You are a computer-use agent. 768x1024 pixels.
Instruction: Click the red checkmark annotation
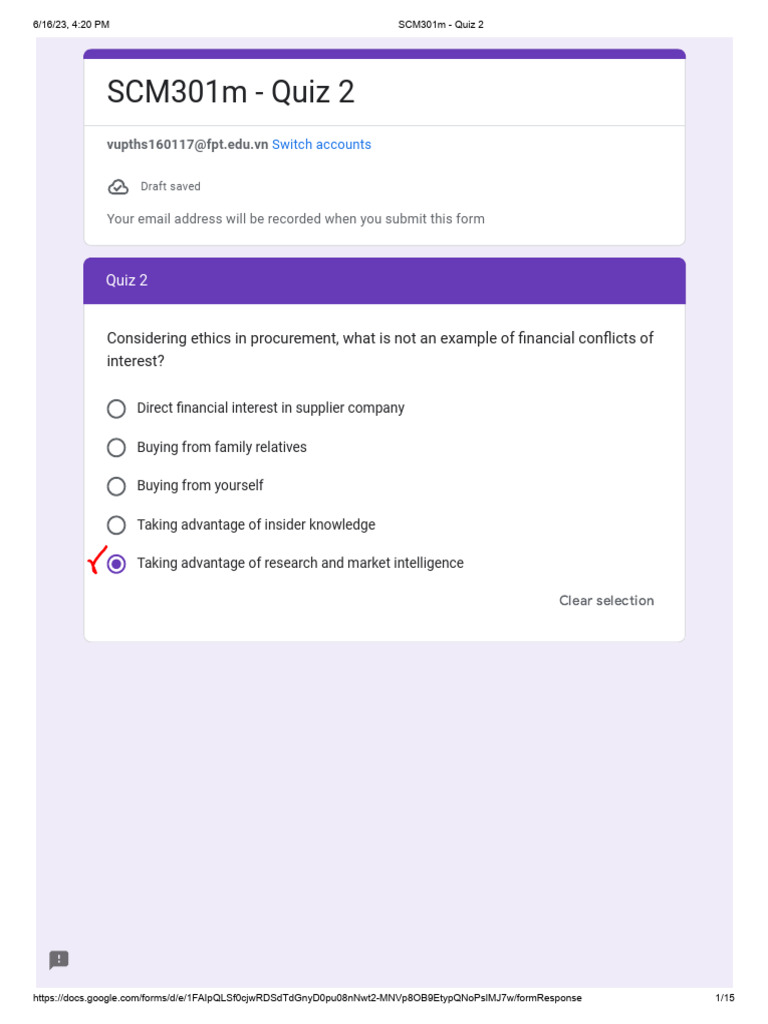[x=95, y=560]
